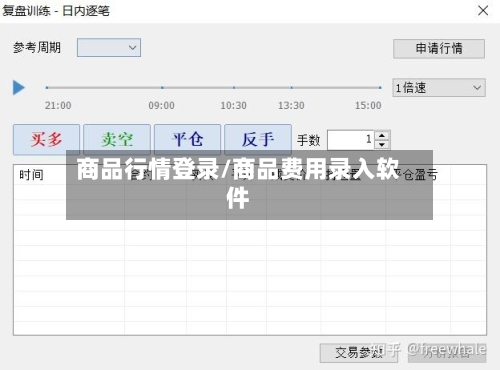Open the 参考周期 dropdown
The width and height of the screenshot is (500, 370).
tap(109, 48)
